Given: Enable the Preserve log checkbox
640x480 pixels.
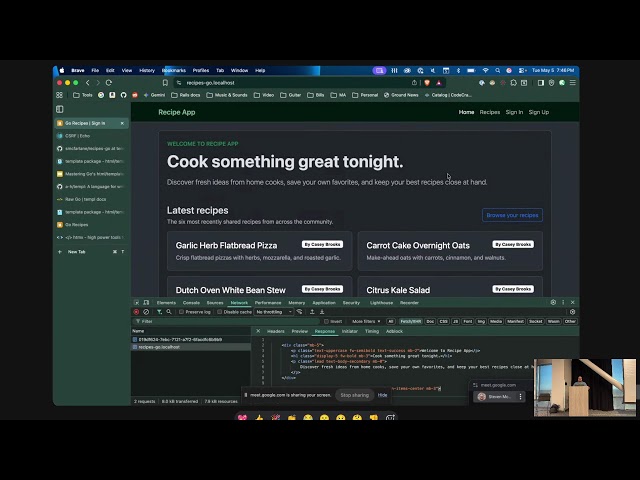Looking at the screenshot, I should tap(182, 312).
